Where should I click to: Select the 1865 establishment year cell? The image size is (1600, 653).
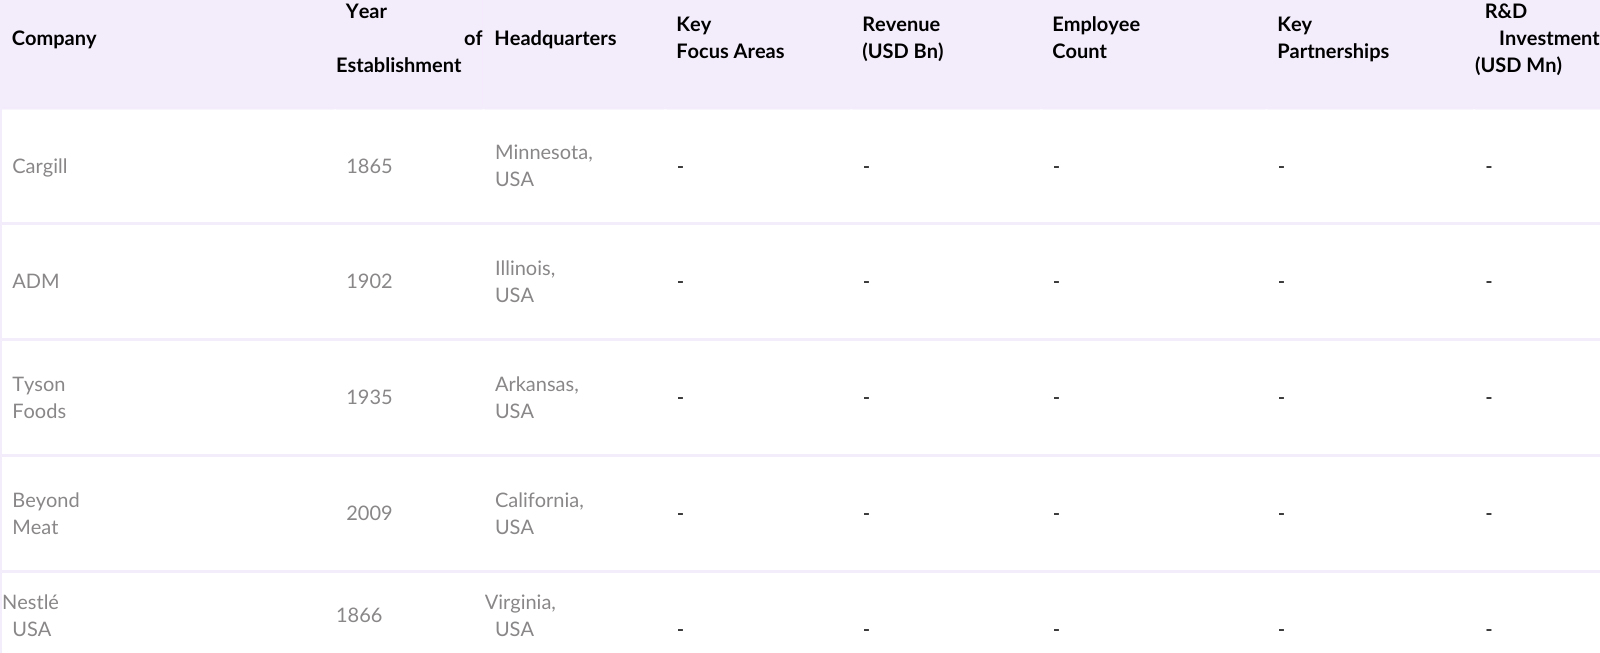(369, 167)
